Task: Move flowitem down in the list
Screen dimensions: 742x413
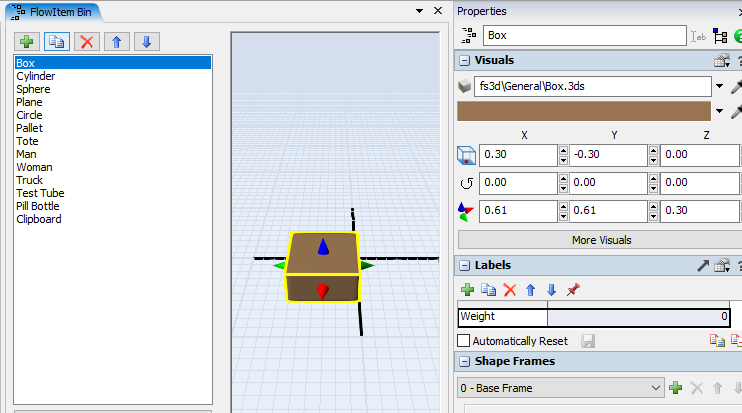Action: click(146, 41)
